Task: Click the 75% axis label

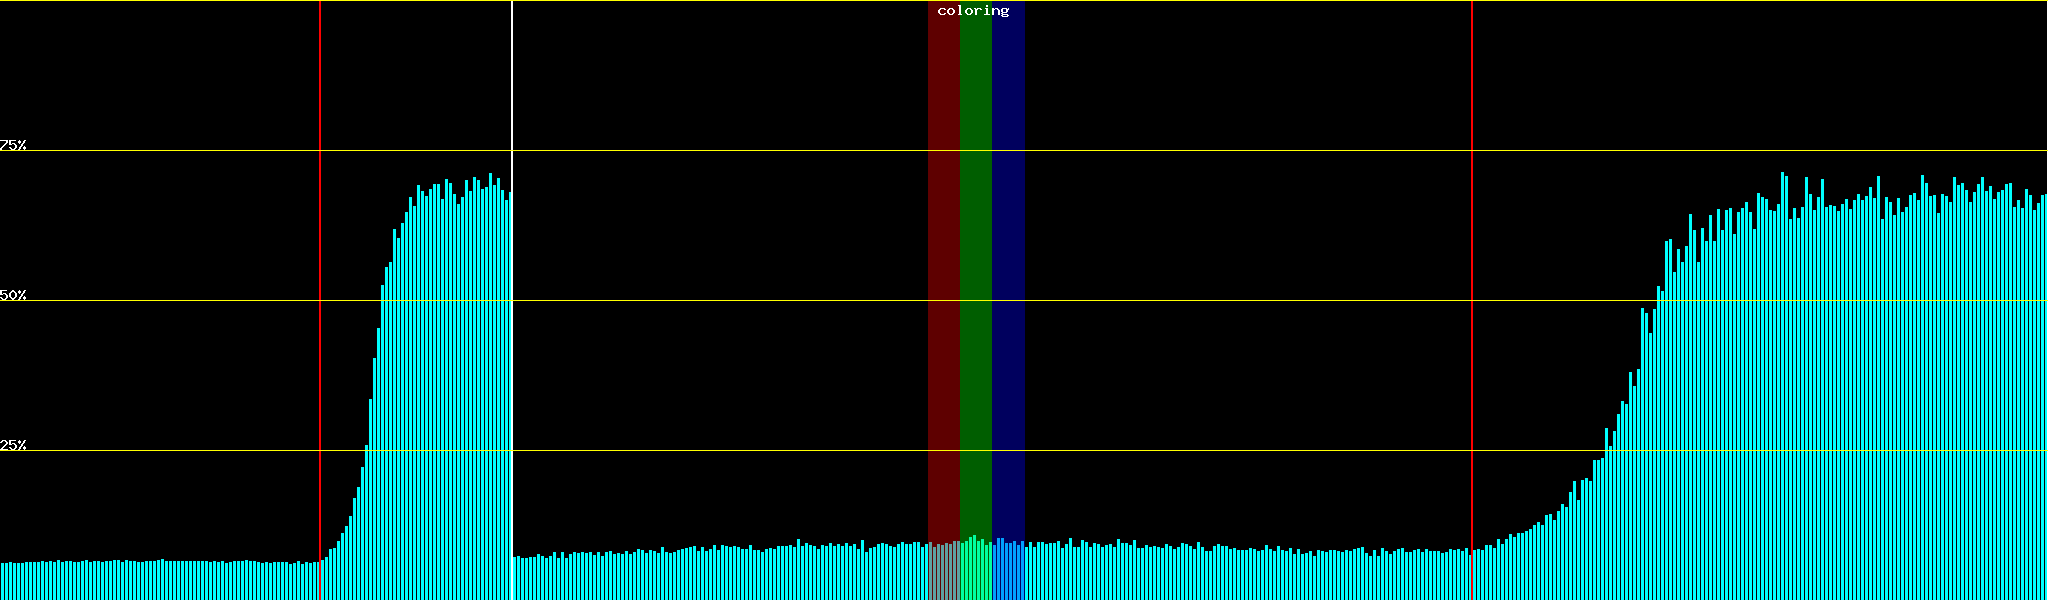Action: click(13, 145)
